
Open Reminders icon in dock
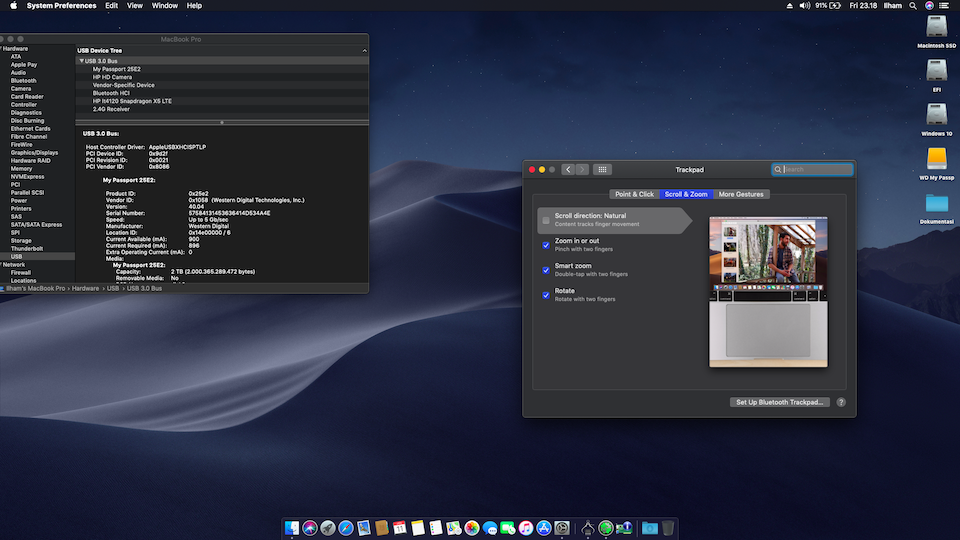pos(435,528)
